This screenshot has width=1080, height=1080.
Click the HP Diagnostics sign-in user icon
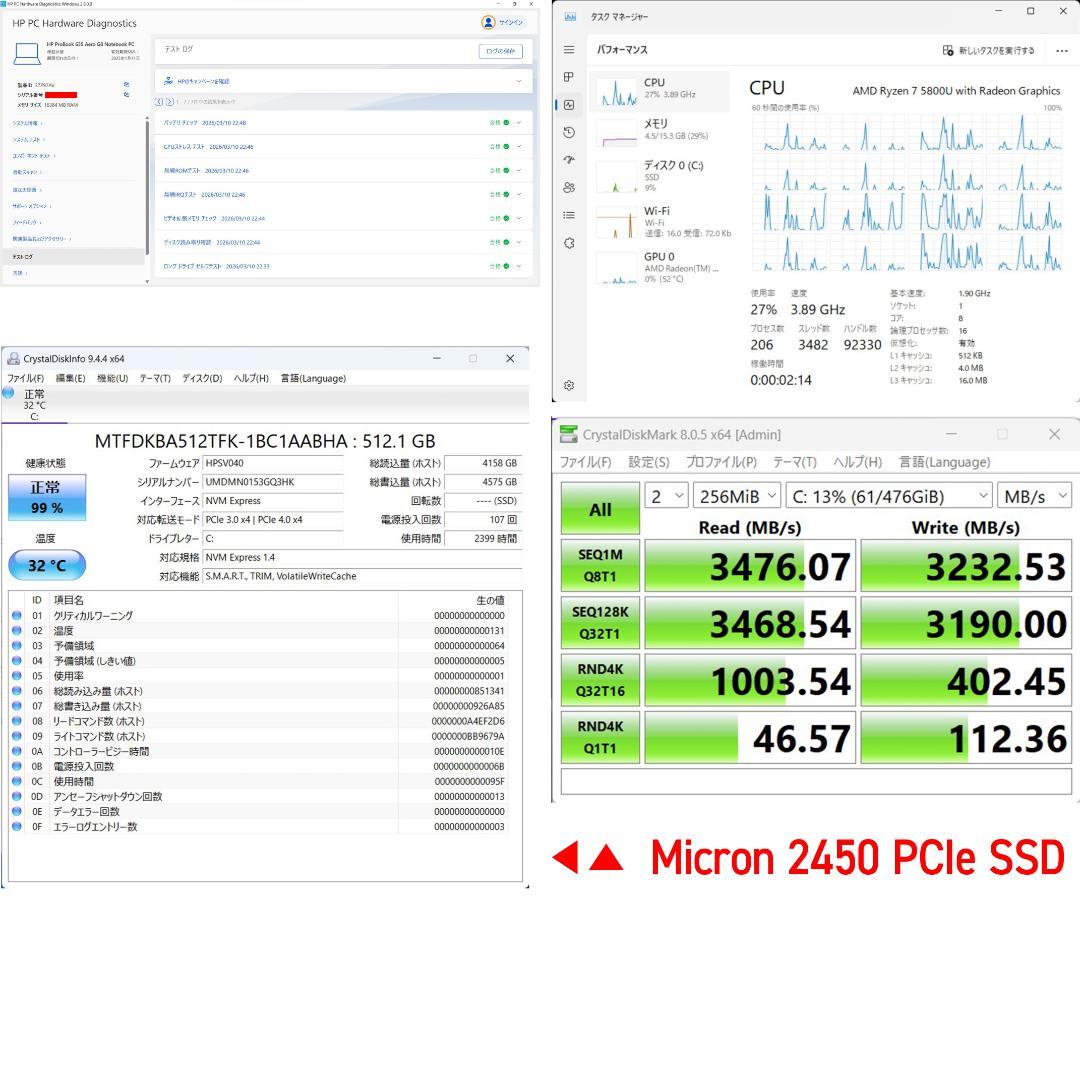click(488, 22)
